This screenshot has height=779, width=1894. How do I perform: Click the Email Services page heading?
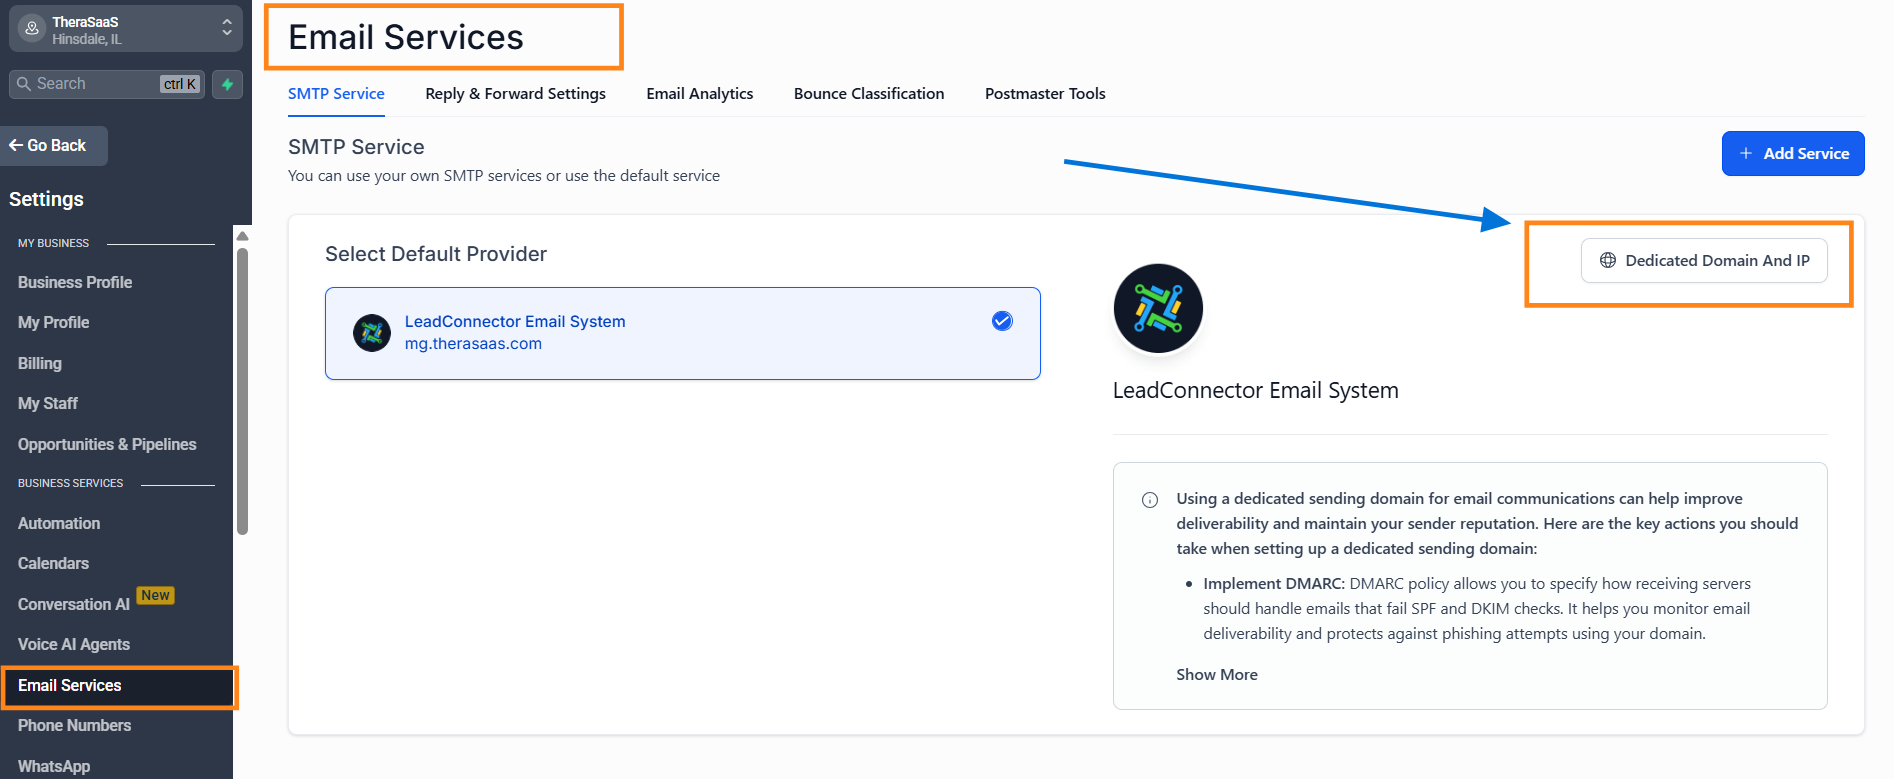click(x=406, y=38)
